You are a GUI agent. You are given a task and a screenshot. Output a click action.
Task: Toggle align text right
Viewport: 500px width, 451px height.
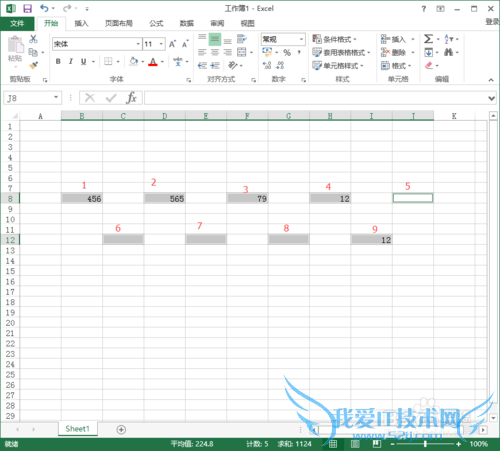228,52
